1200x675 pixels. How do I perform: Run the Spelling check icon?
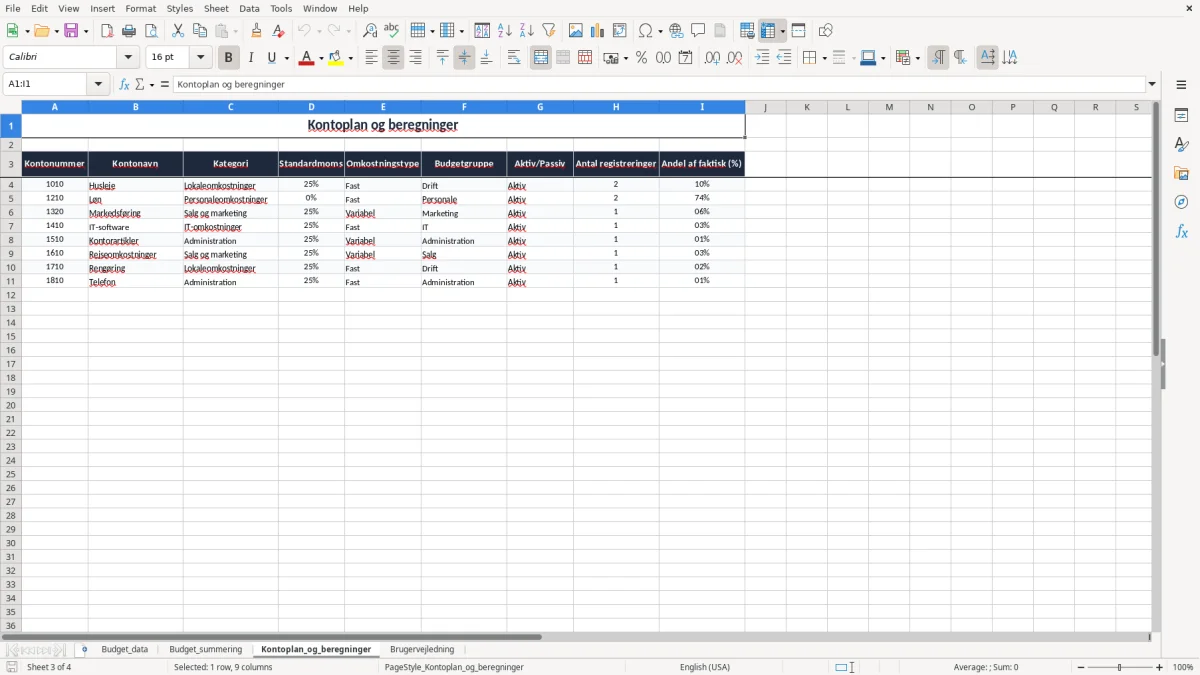pyautogui.click(x=392, y=31)
